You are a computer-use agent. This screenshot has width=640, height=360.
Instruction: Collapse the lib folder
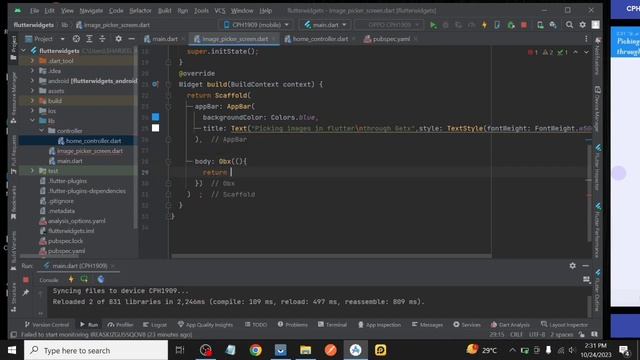coord(32,121)
